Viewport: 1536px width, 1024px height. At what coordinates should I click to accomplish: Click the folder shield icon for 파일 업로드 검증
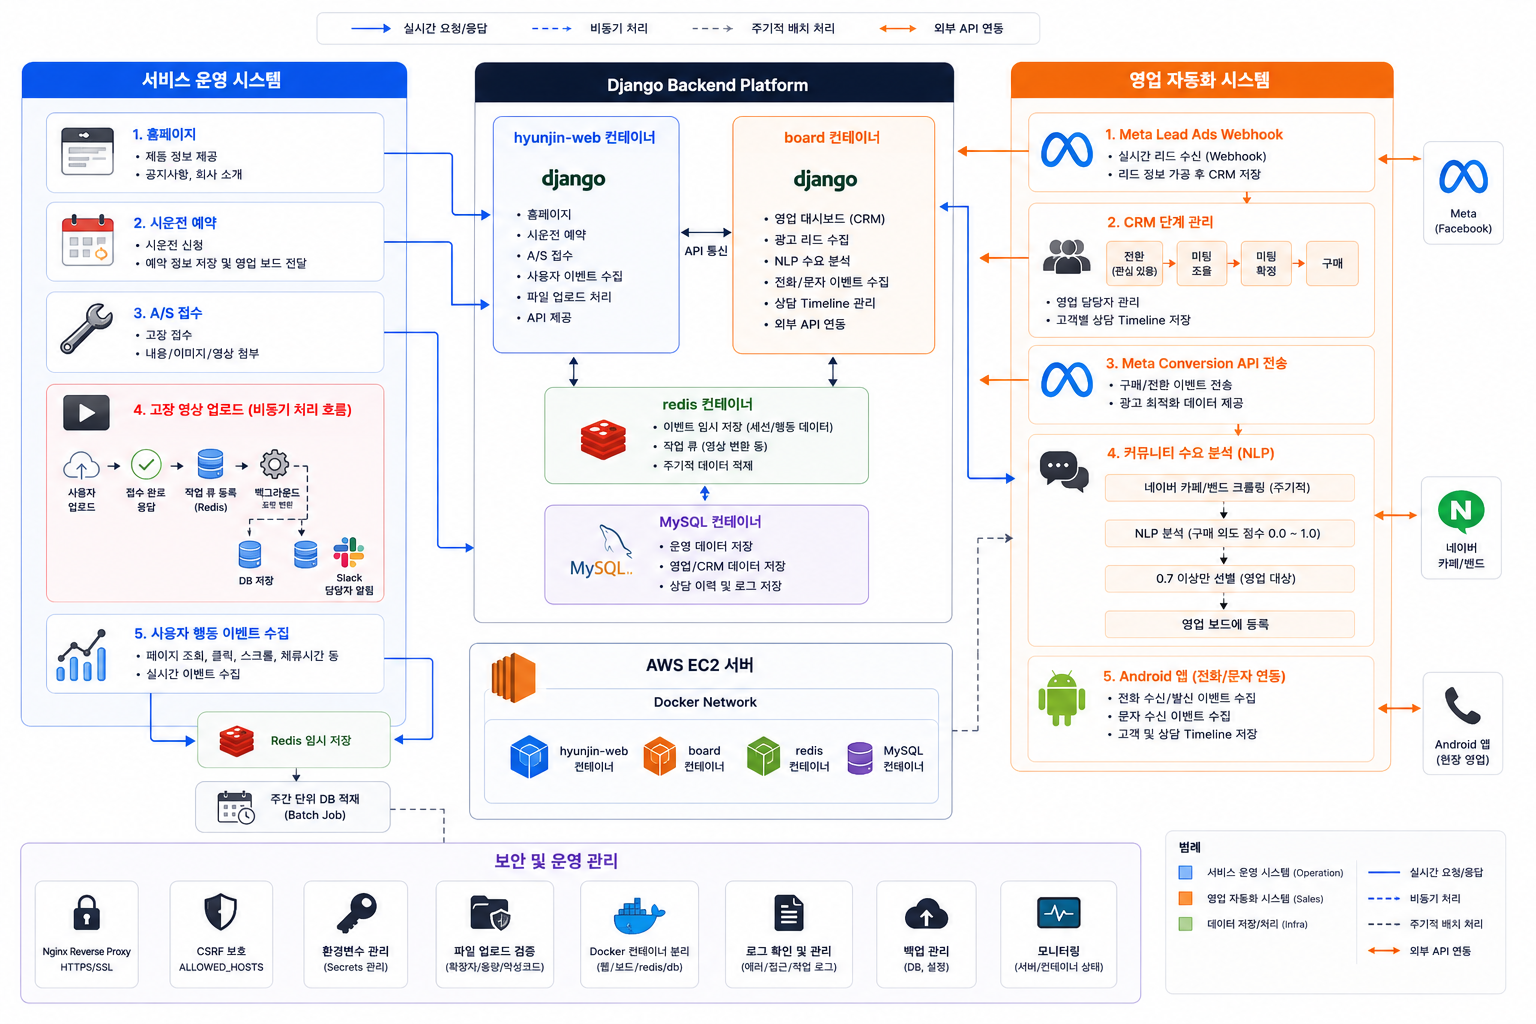491,913
